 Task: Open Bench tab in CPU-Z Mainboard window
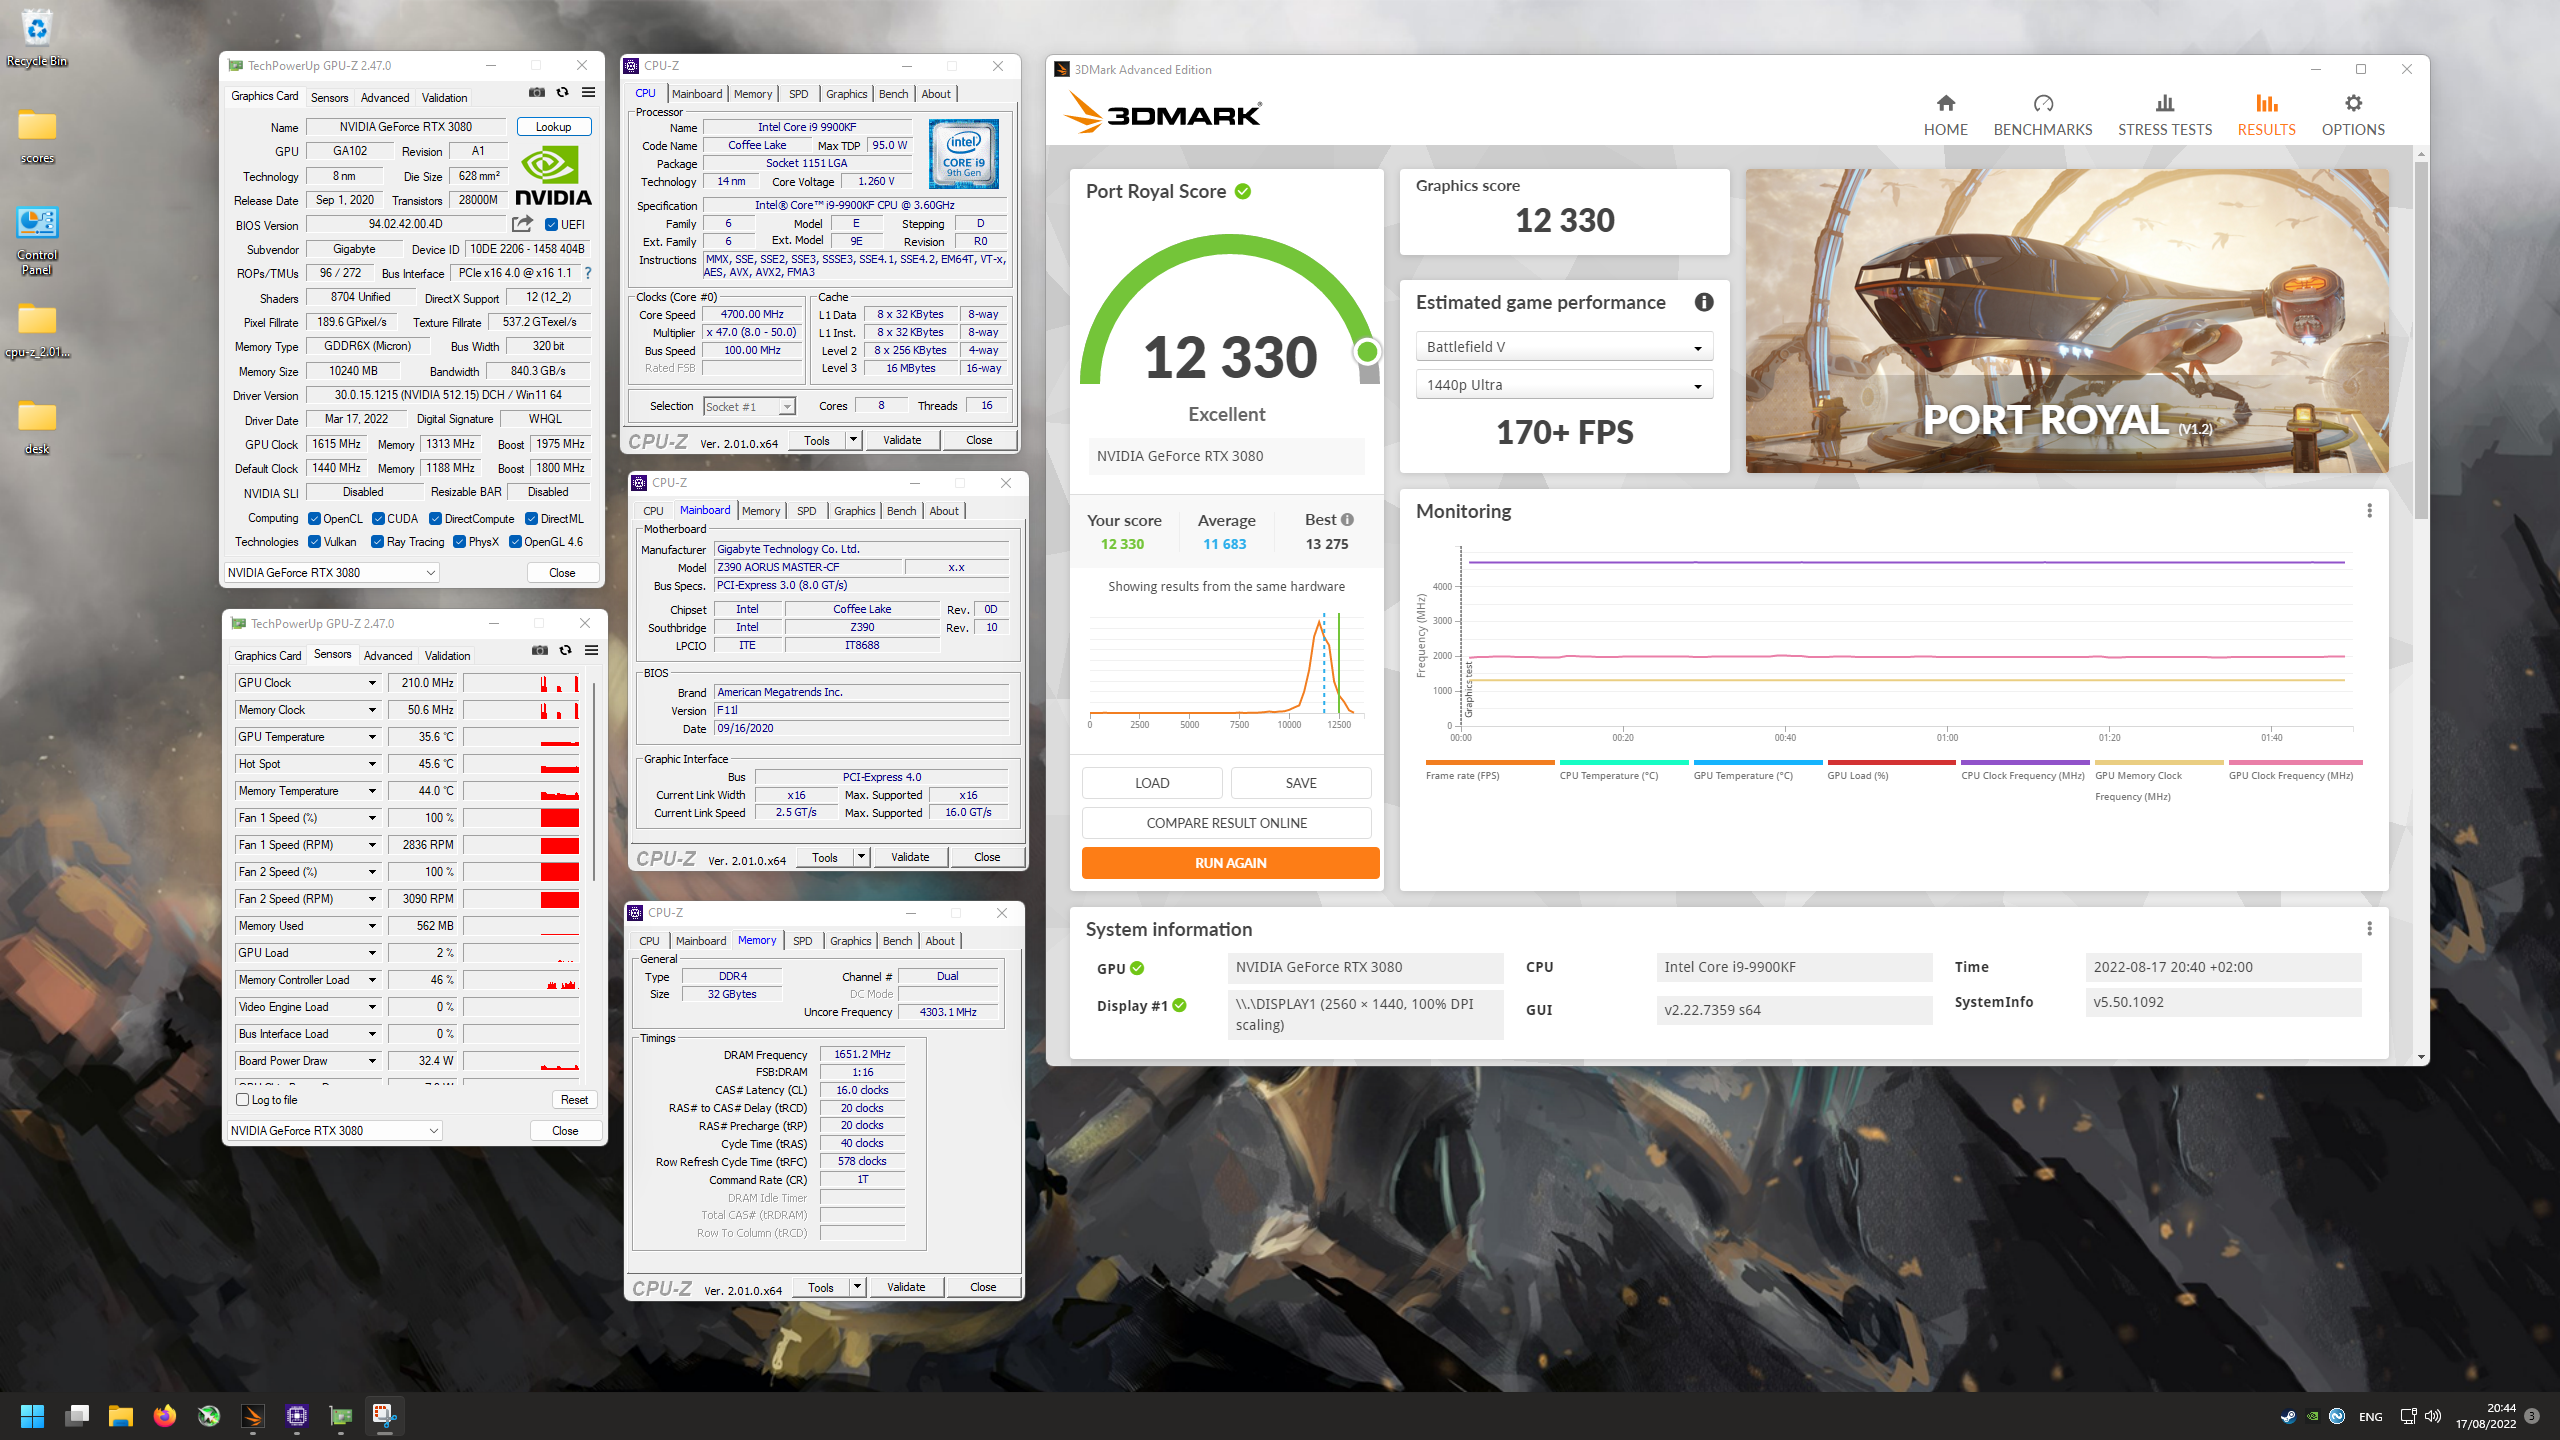point(901,511)
